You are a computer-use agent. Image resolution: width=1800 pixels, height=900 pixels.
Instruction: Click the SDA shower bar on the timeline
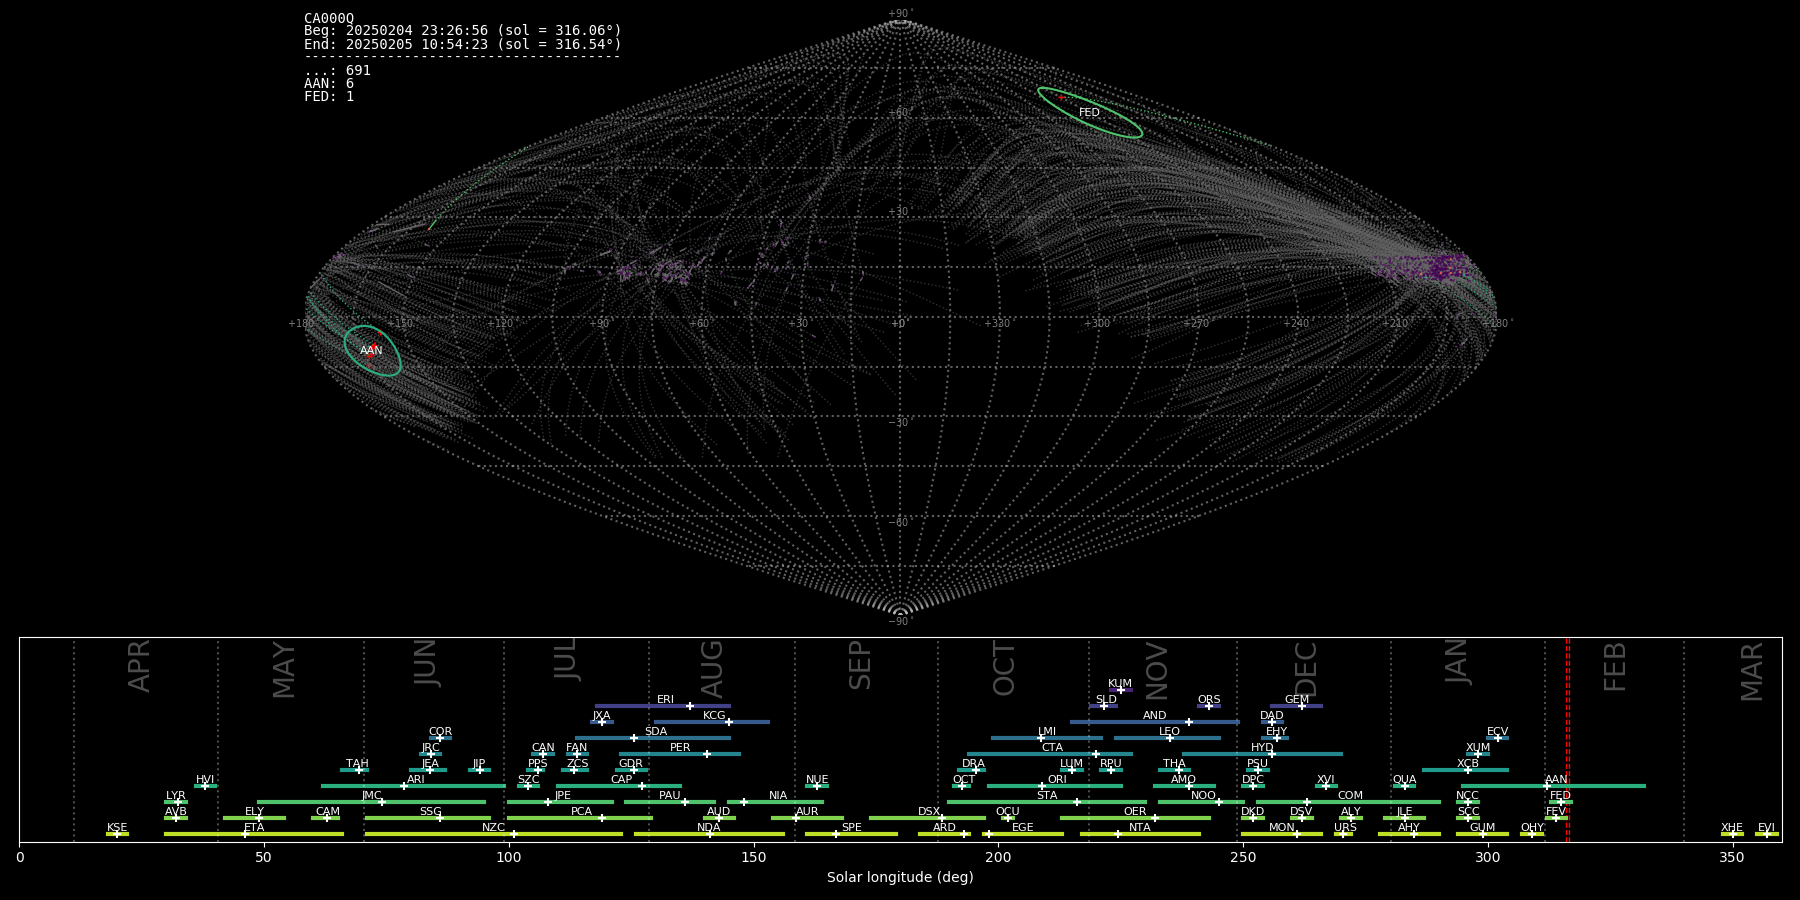click(x=653, y=738)
